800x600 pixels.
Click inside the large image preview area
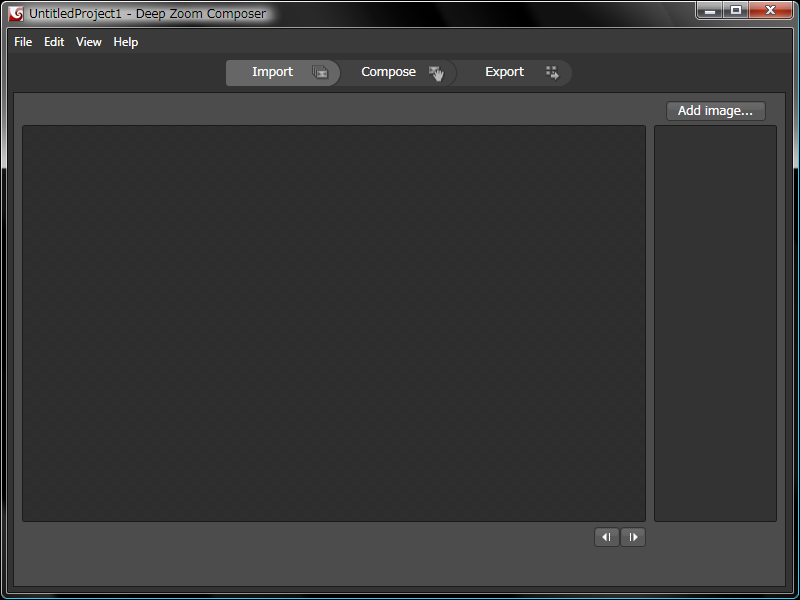(x=334, y=323)
